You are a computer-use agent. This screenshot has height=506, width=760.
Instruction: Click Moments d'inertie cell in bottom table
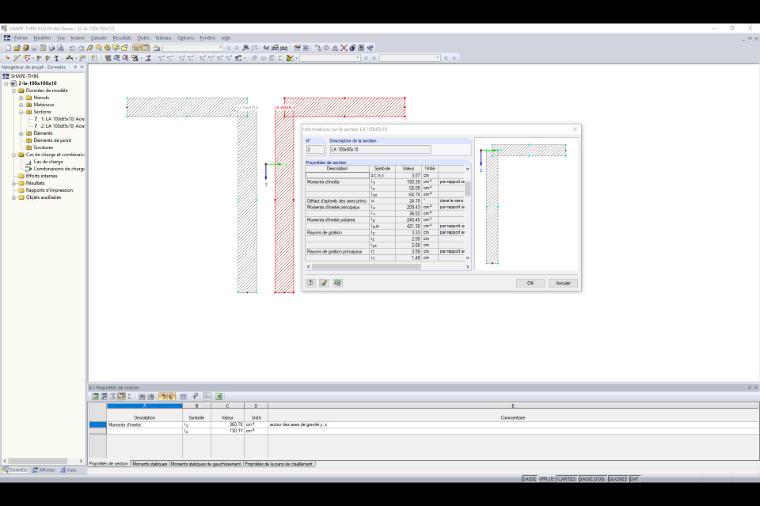tap(144, 425)
